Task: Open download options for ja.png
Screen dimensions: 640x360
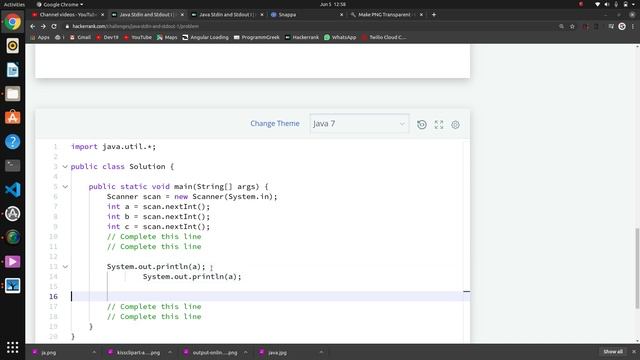Action: click(94, 352)
